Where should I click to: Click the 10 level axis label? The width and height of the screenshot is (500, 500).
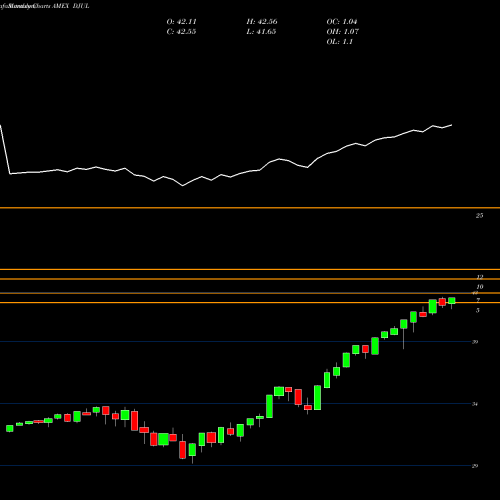pyautogui.click(x=480, y=287)
